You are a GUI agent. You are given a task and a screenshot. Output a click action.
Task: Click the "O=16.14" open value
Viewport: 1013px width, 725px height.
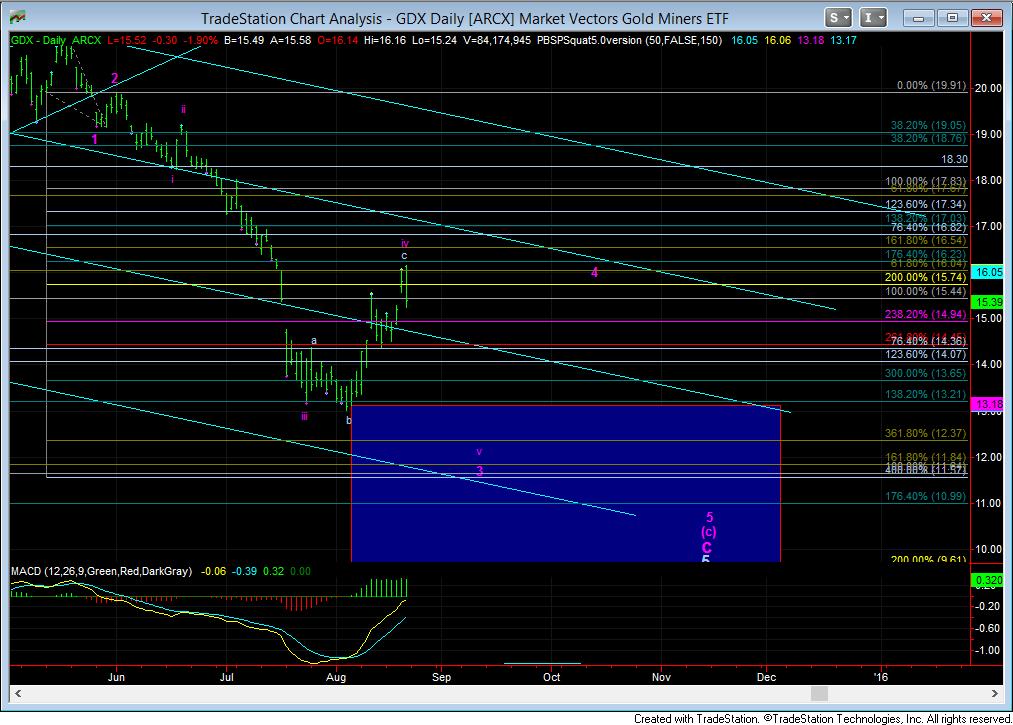[337, 40]
